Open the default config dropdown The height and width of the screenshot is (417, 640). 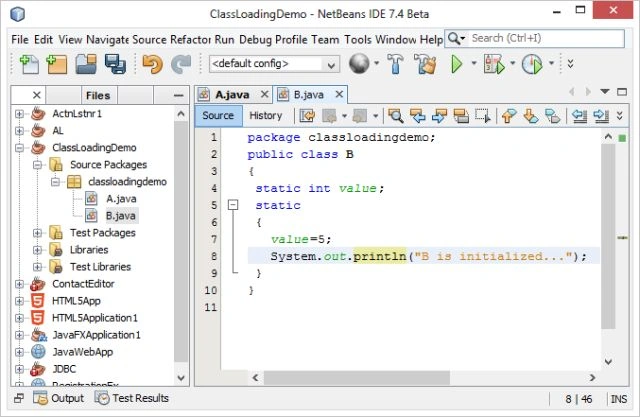click(x=274, y=64)
